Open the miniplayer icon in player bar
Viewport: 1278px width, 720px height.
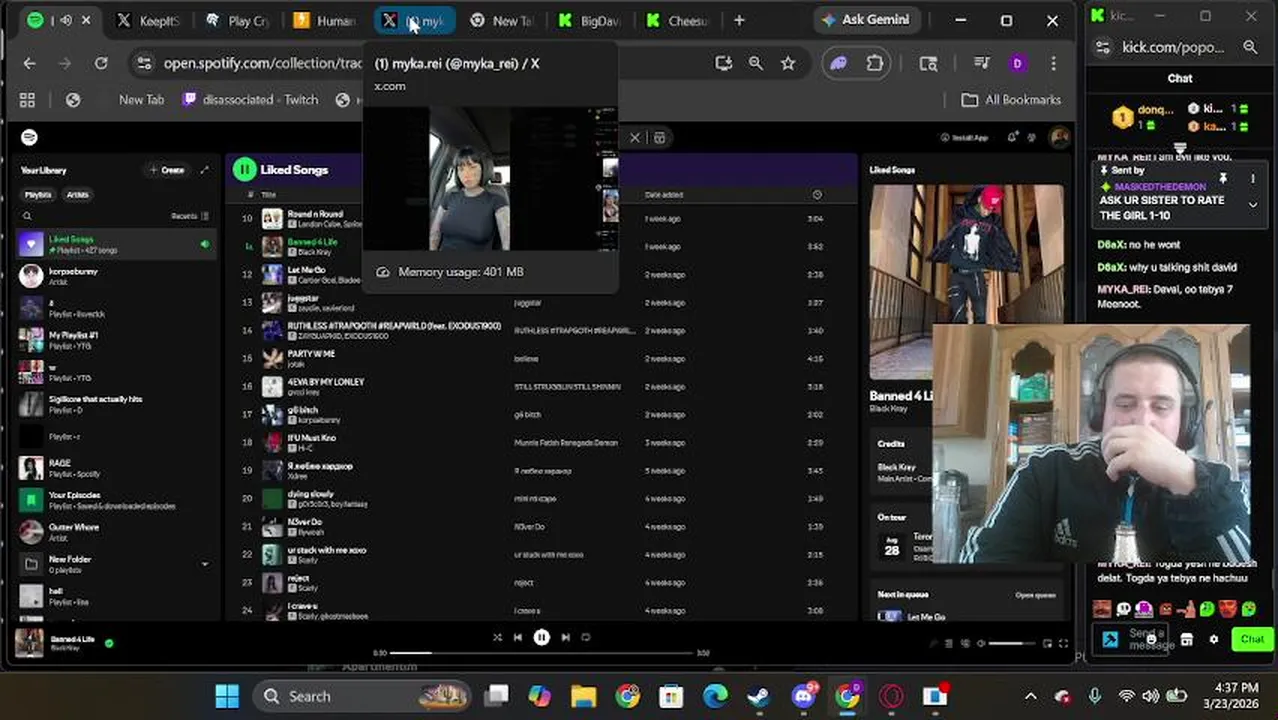[x=1046, y=644]
